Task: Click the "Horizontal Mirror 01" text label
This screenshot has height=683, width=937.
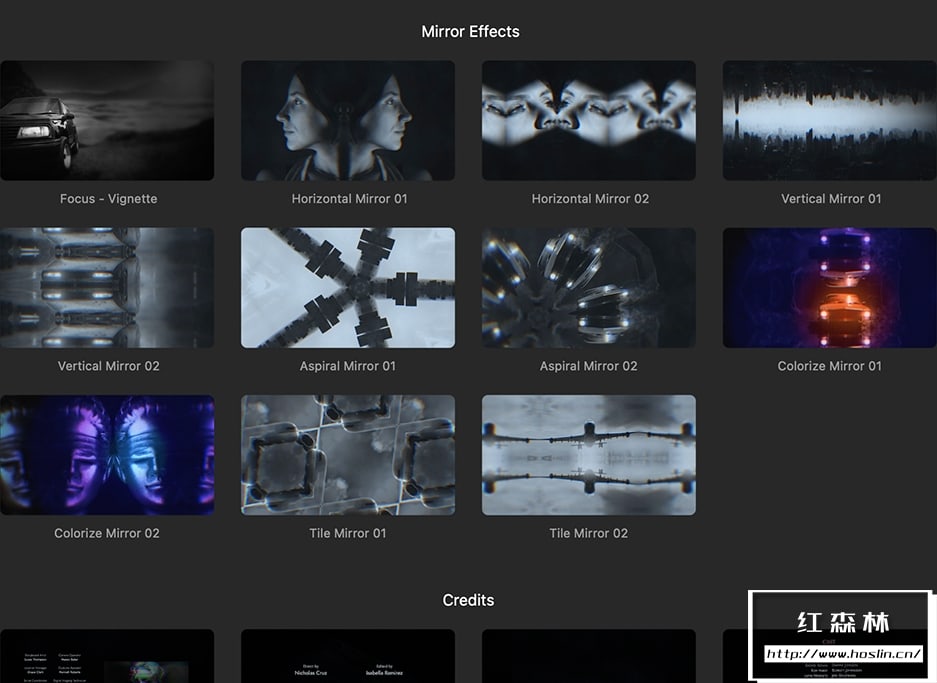Action: click(350, 199)
